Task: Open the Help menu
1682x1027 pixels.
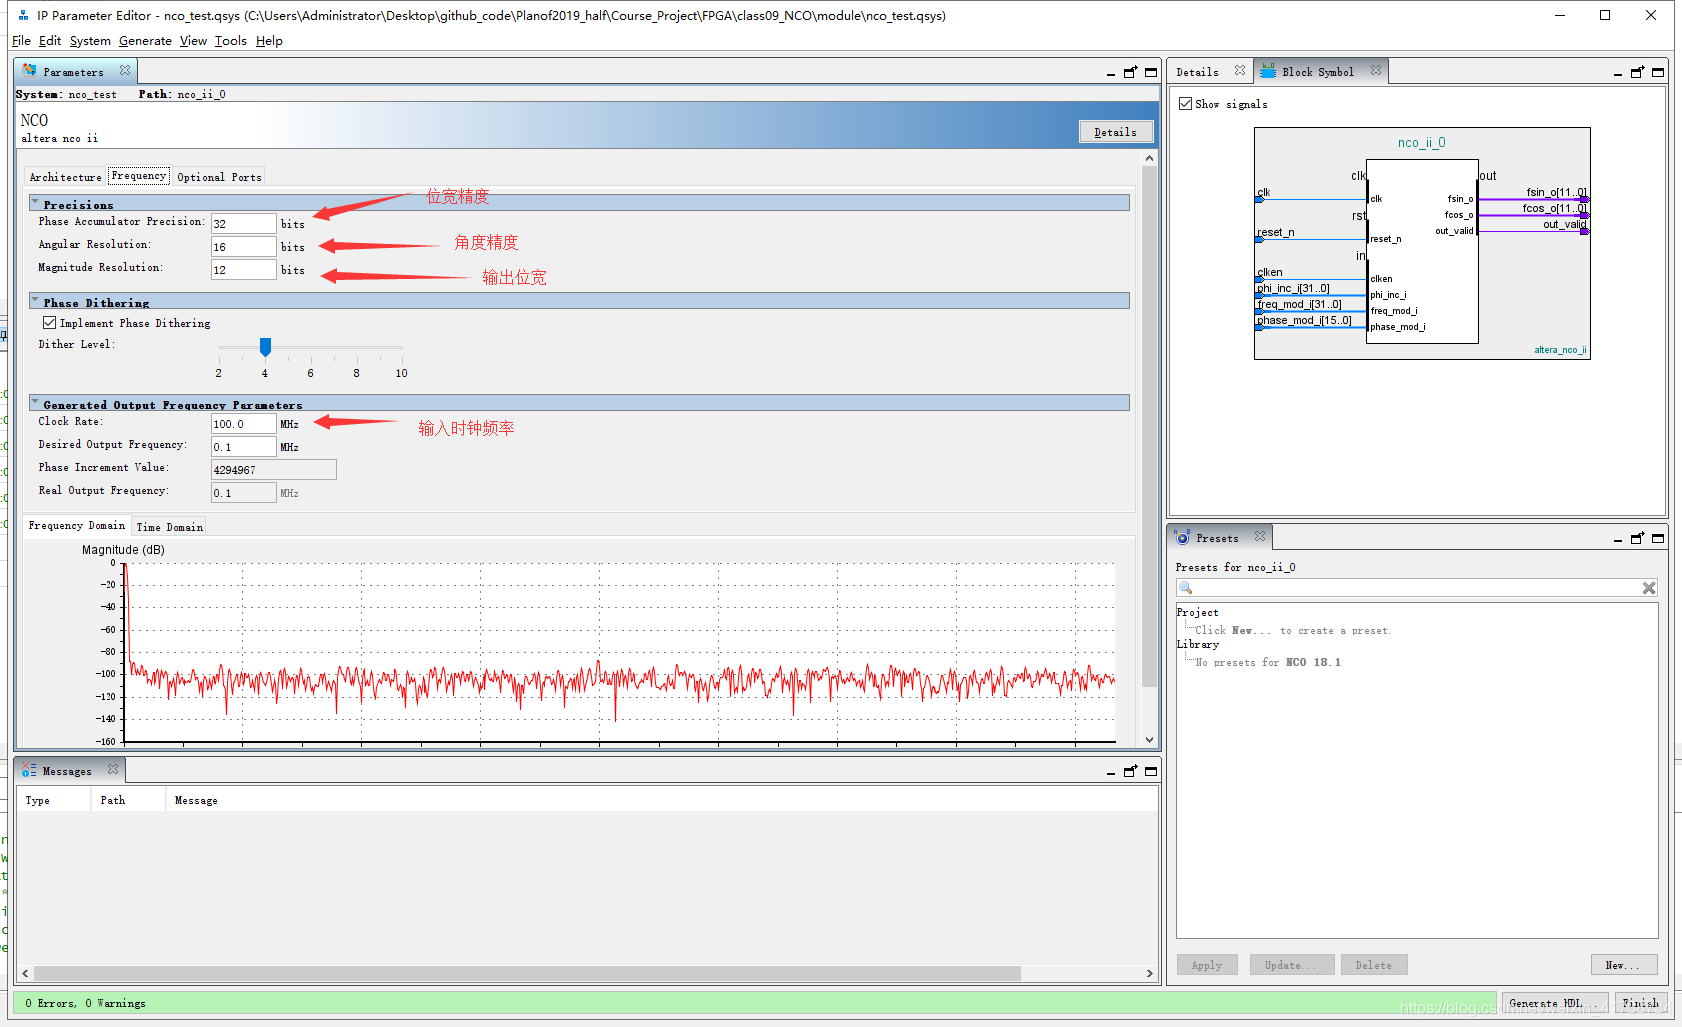Action: pos(269,41)
